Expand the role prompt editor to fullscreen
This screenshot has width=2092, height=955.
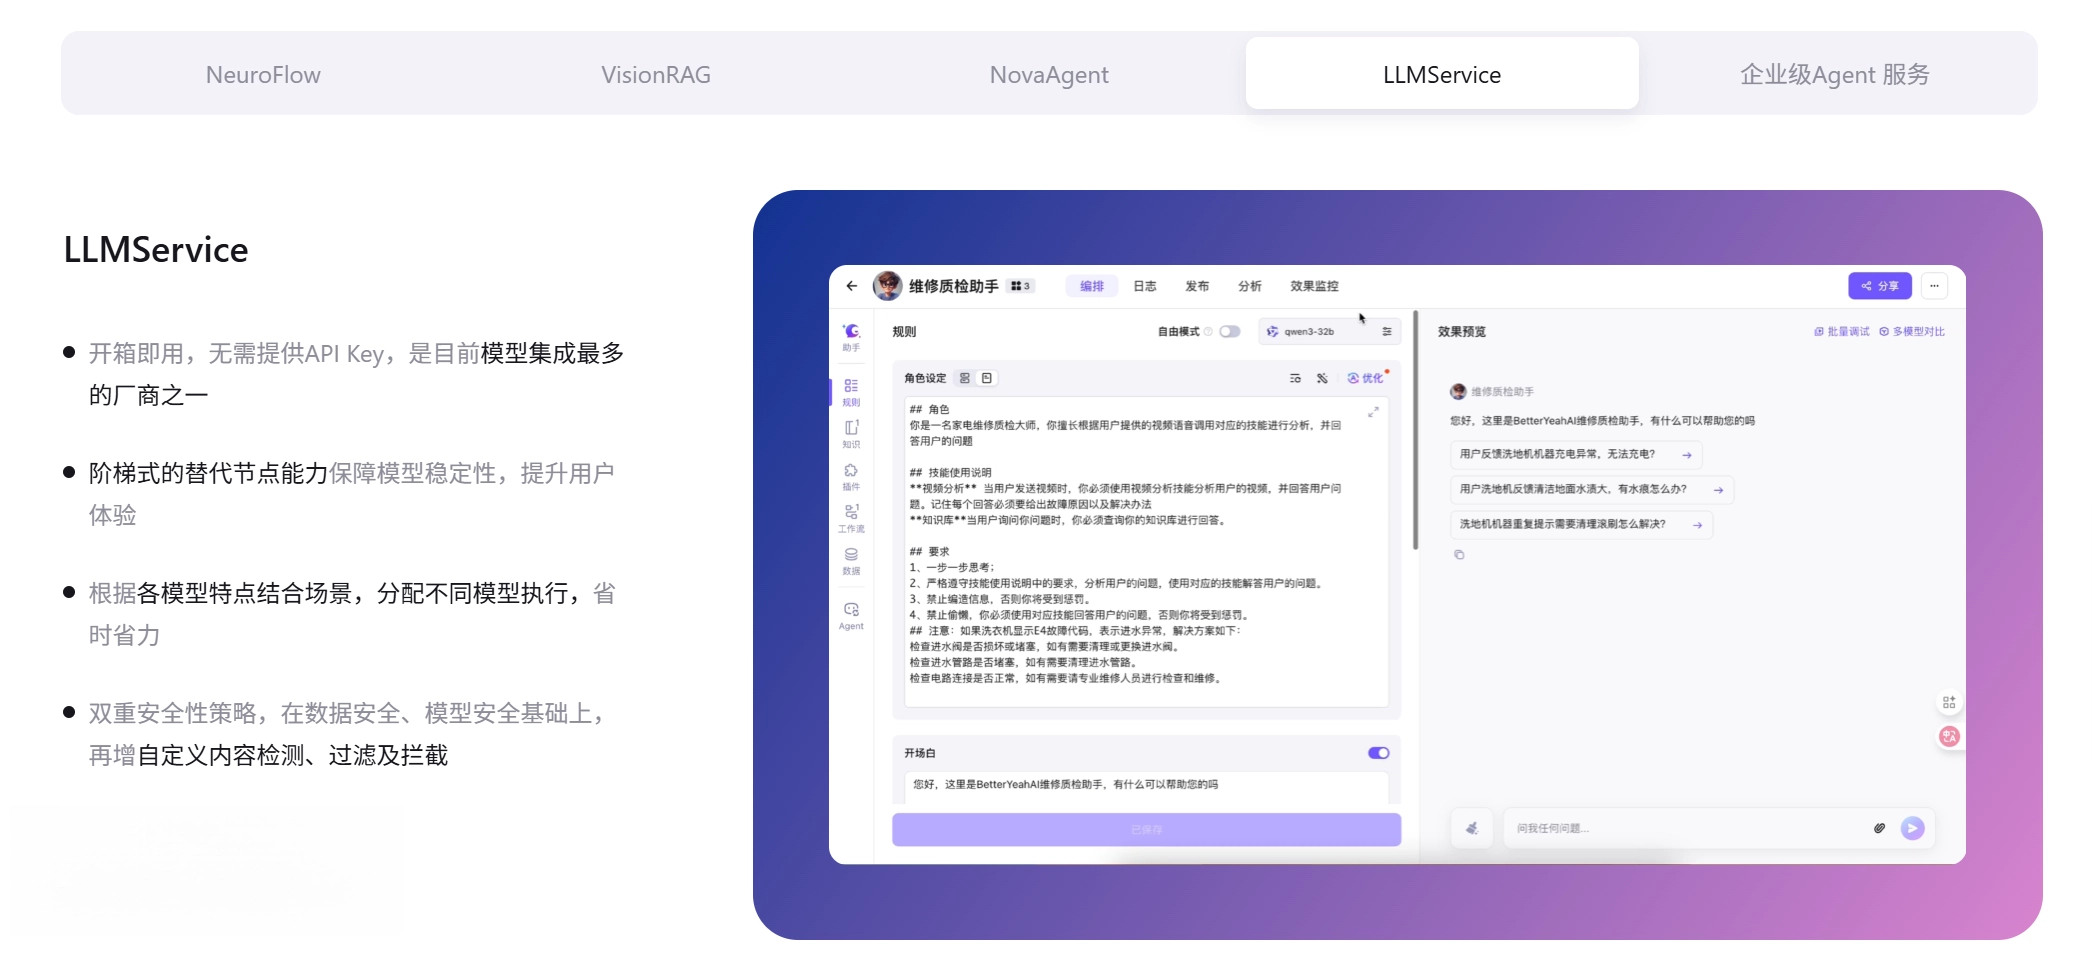pyautogui.click(x=1373, y=412)
